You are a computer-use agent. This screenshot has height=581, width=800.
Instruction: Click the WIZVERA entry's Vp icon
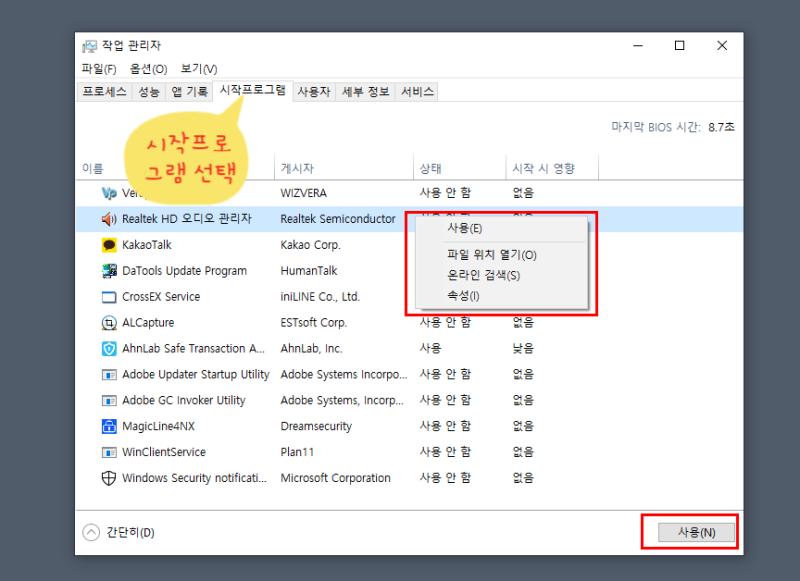(109, 193)
